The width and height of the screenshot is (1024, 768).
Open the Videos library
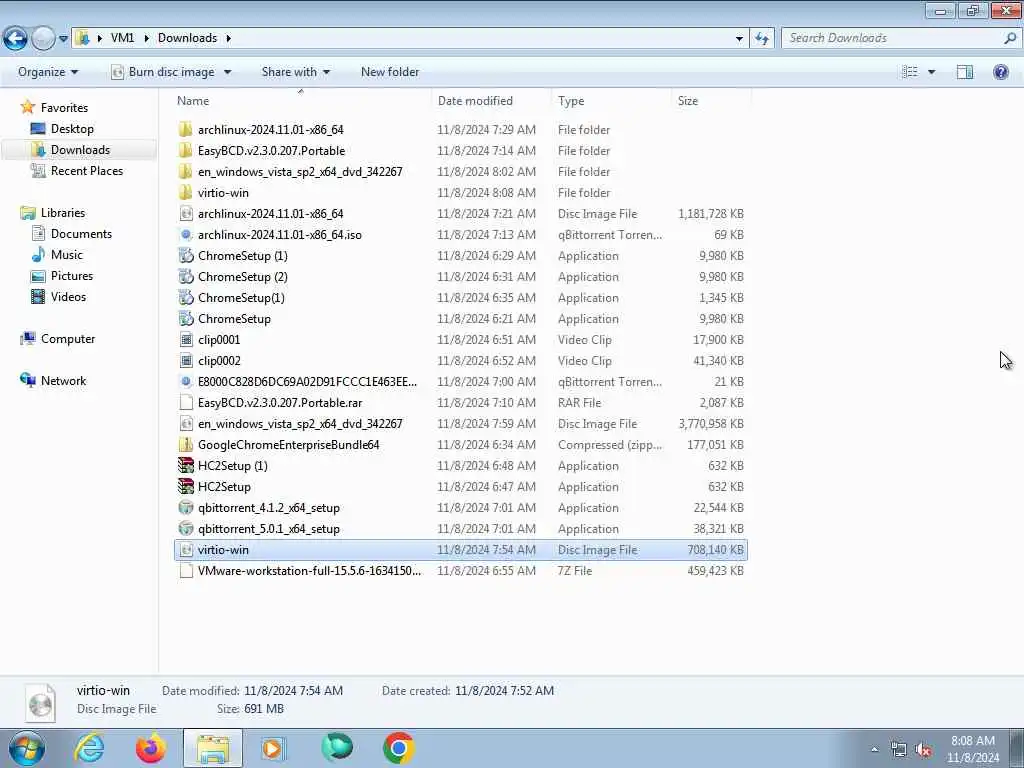[x=68, y=296]
